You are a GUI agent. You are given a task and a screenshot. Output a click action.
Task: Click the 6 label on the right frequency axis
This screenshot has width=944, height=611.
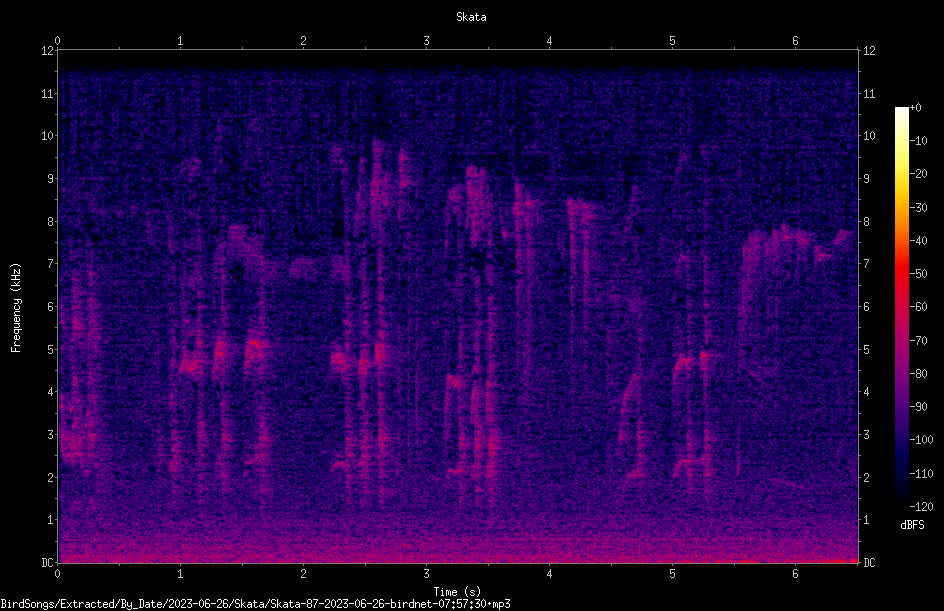[x=866, y=307]
